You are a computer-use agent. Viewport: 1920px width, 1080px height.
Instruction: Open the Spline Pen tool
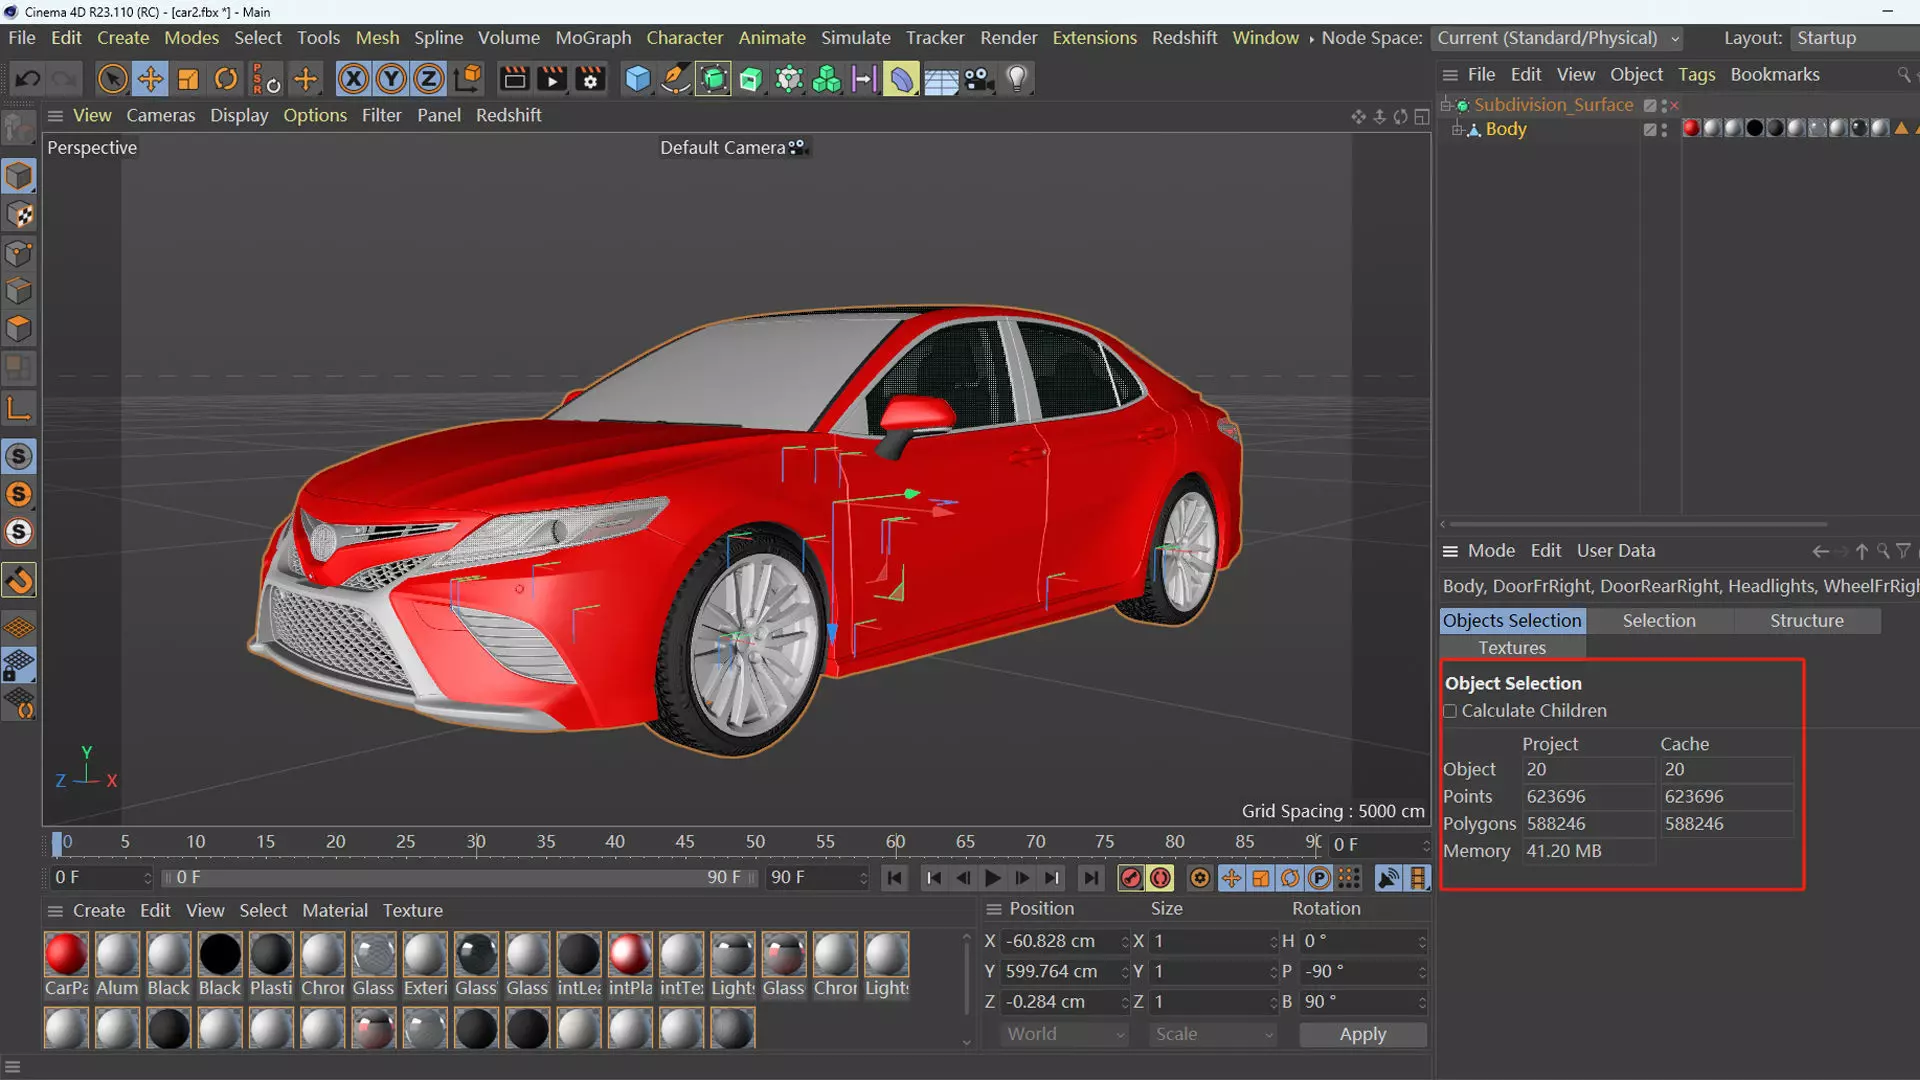pyautogui.click(x=675, y=78)
